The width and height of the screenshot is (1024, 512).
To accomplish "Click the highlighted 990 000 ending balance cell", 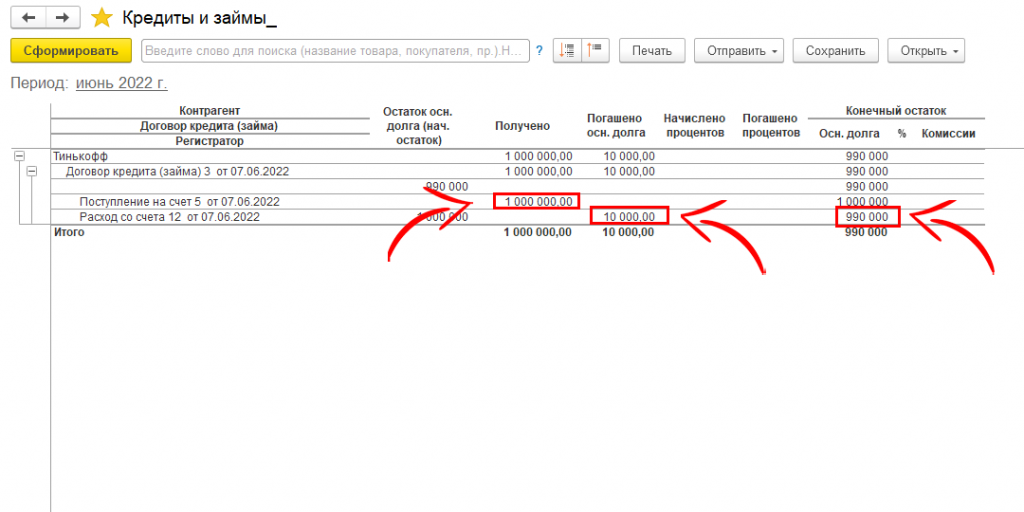I will coord(867,217).
